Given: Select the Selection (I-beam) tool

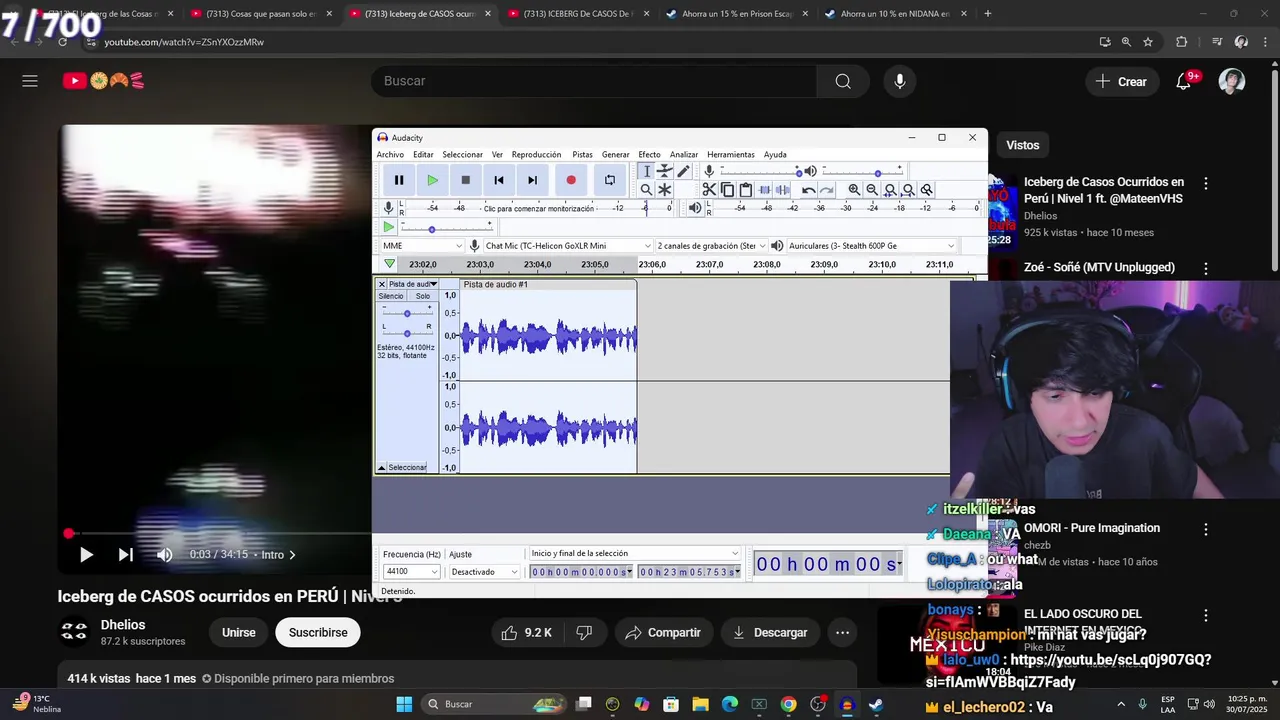Looking at the screenshot, I should [x=646, y=171].
